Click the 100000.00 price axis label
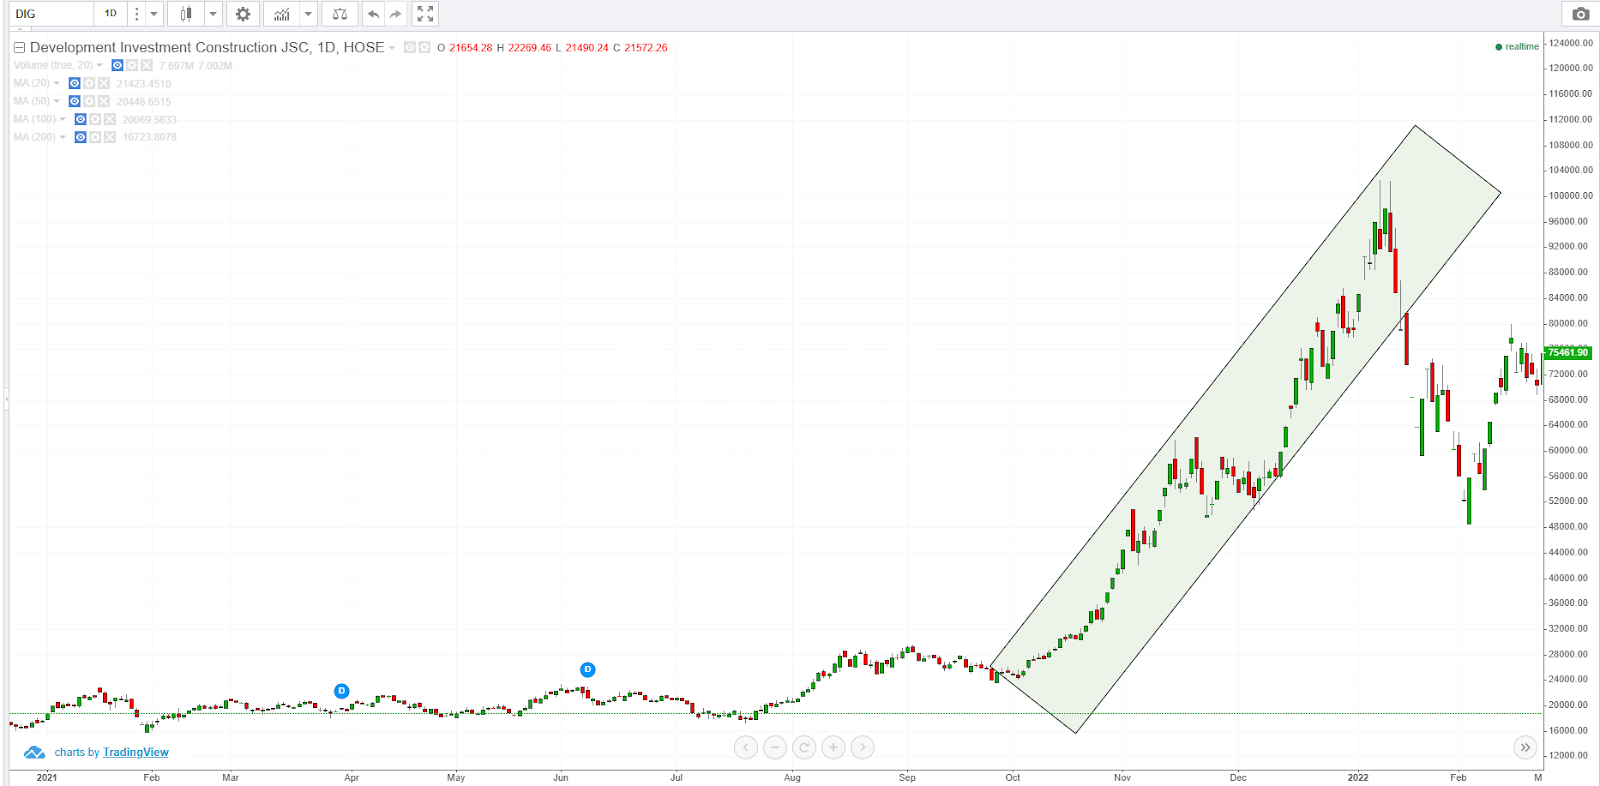This screenshot has height=786, width=1600. 1570,196
